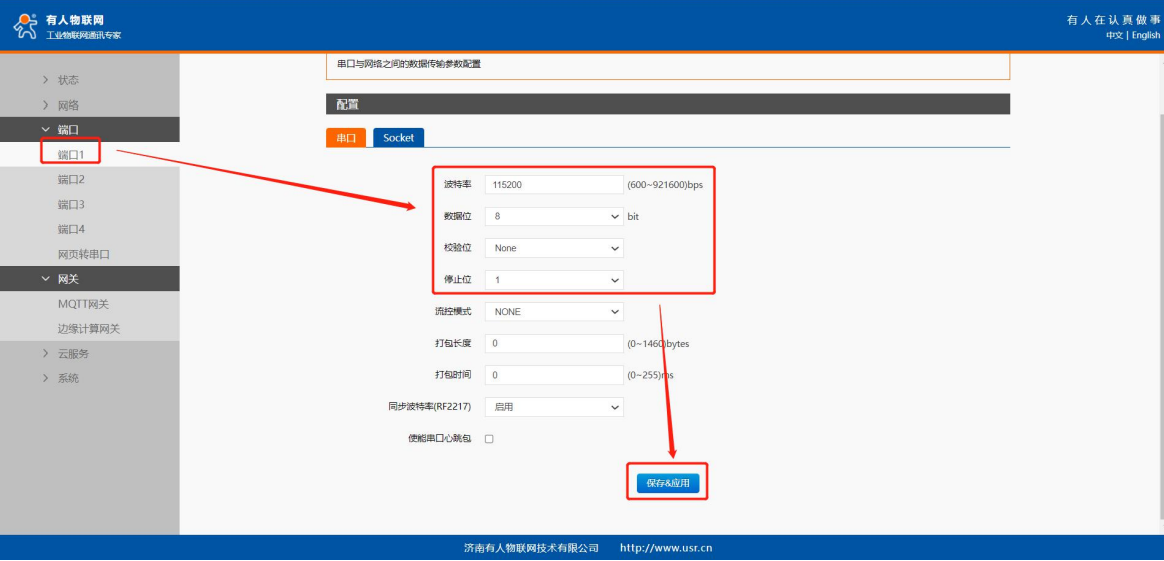Open the 校验位 dropdown
Screen dimensions: 1164x561
(x=553, y=248)
